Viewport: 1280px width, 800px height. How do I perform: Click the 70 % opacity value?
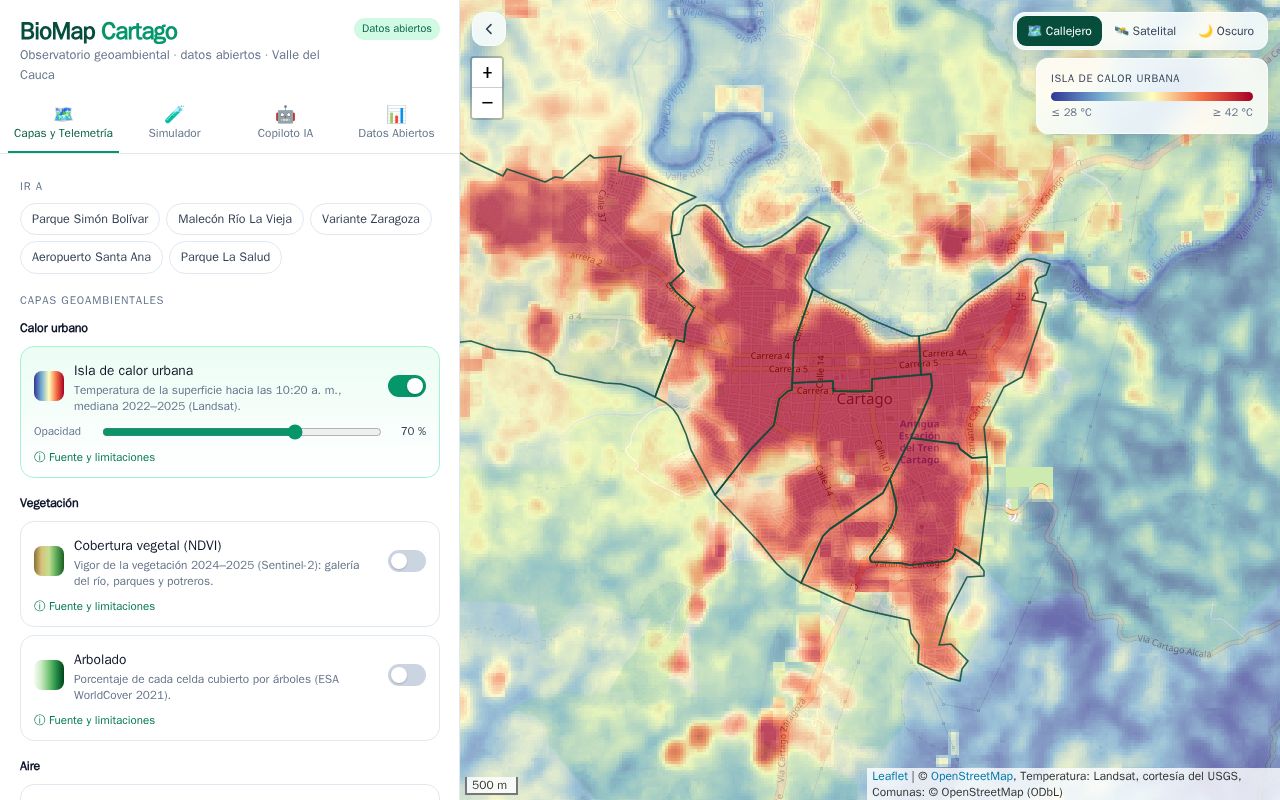(x=413, y=432)
